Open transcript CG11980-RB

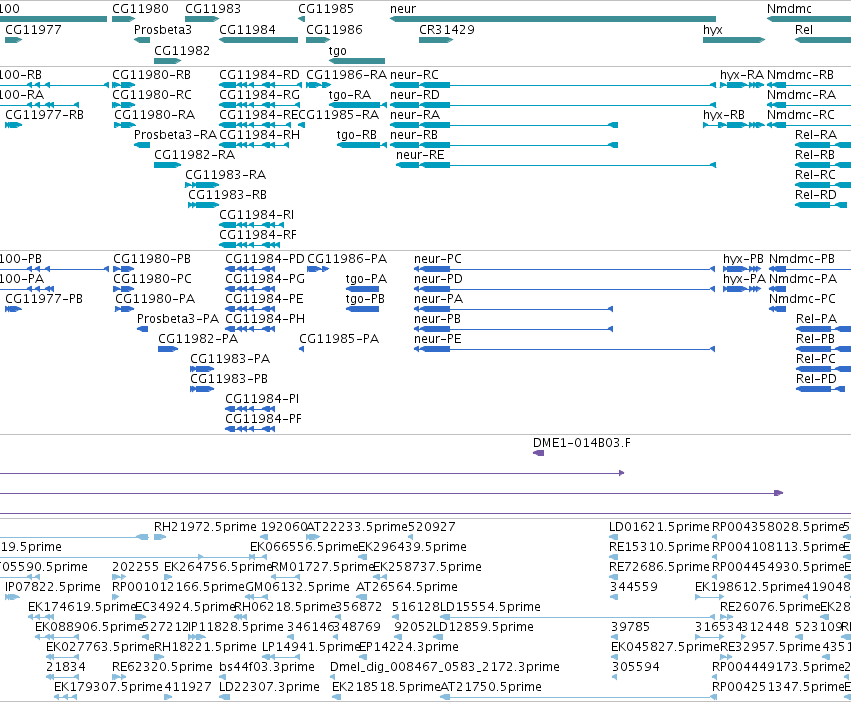151,74
